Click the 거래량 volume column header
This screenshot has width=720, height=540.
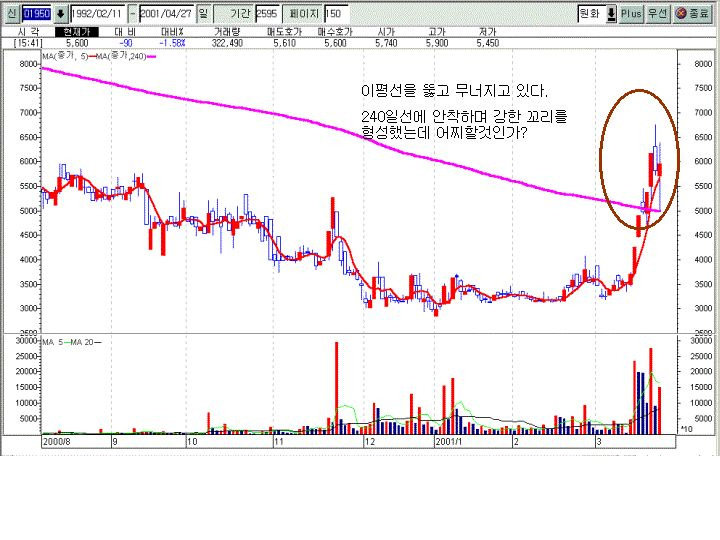[x=225, y=33]
